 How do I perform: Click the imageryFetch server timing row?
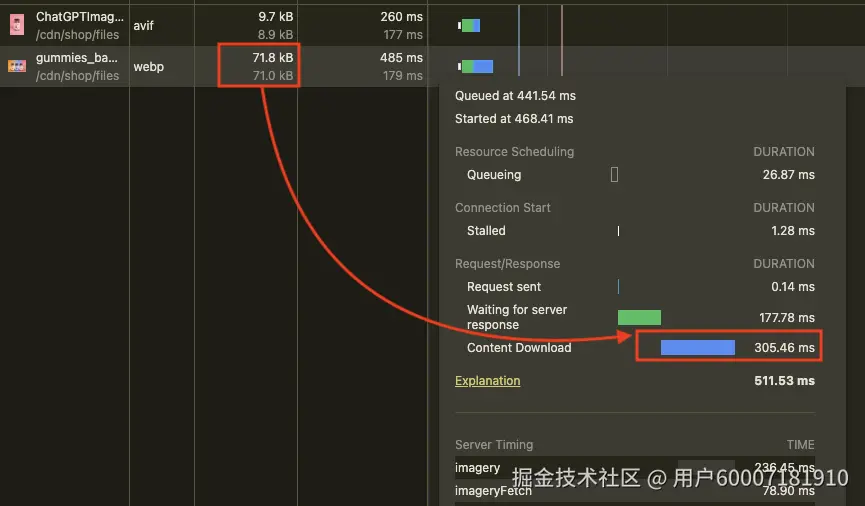coord(634,491)
